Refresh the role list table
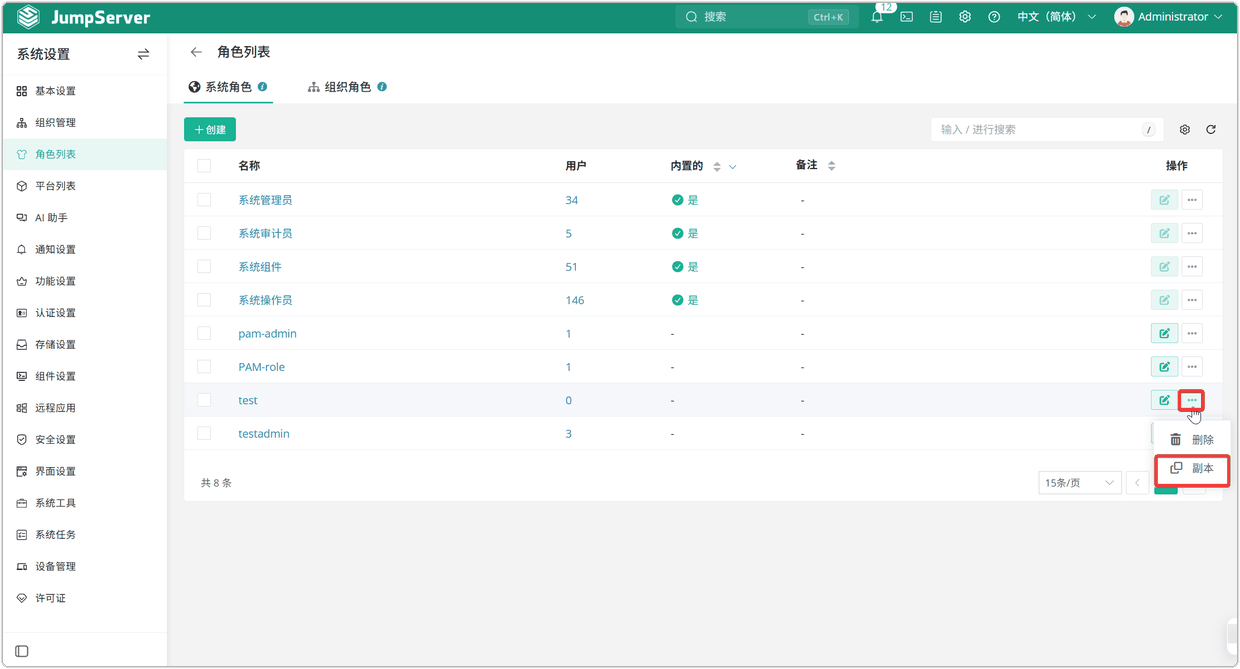Screen dimensions: 1240x669 click(1211, 130)
